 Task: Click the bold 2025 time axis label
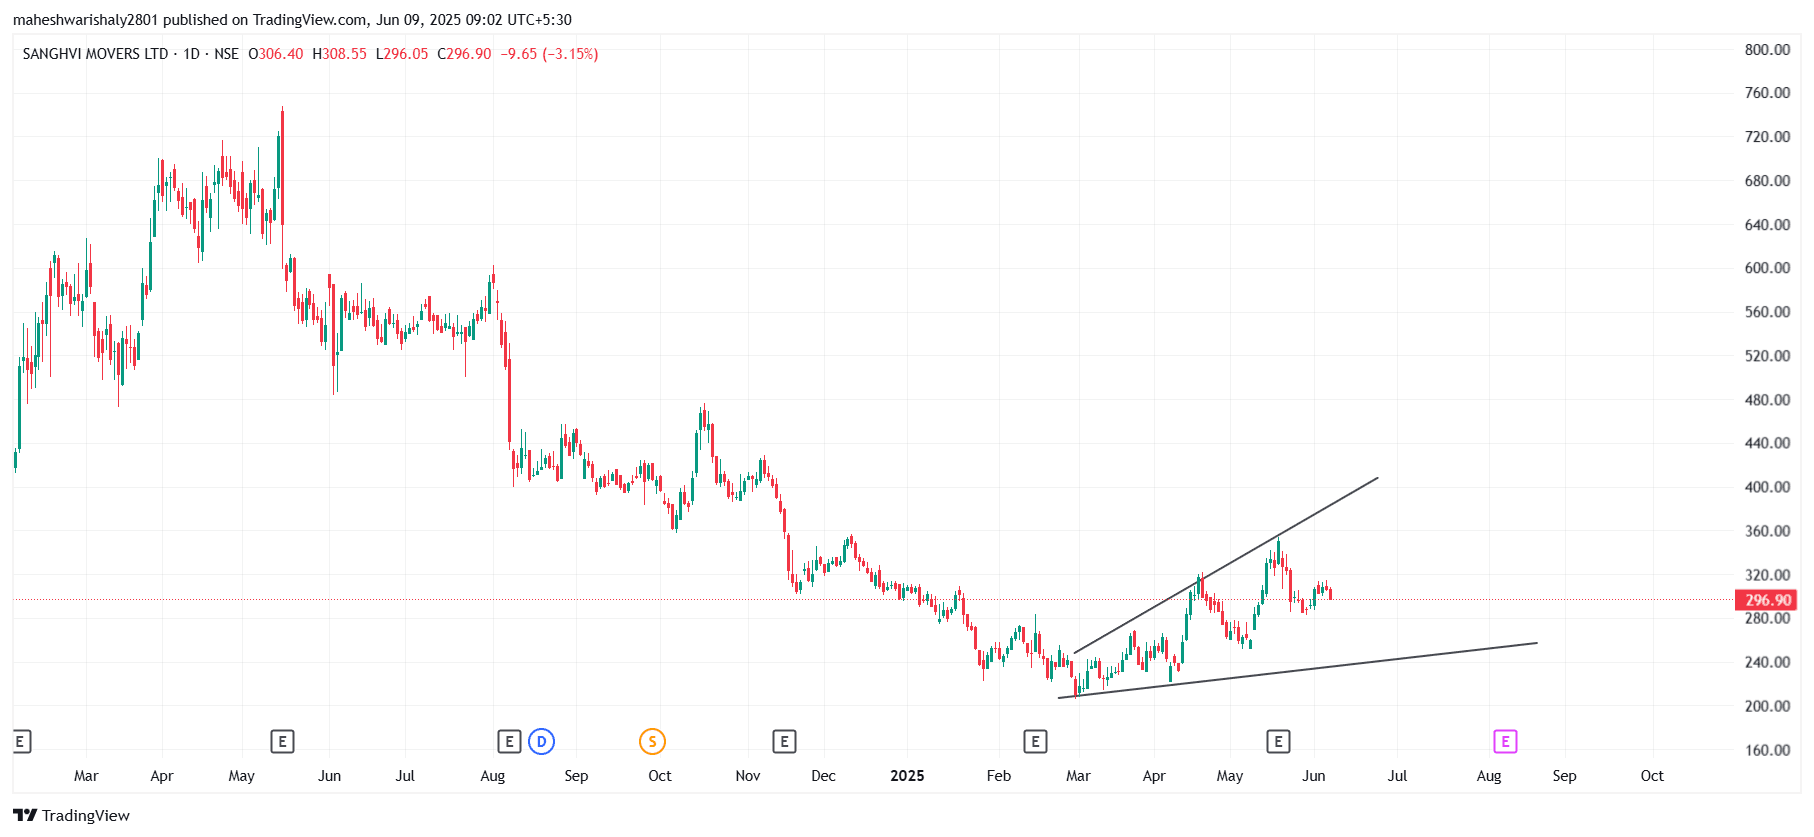(907, 776)
